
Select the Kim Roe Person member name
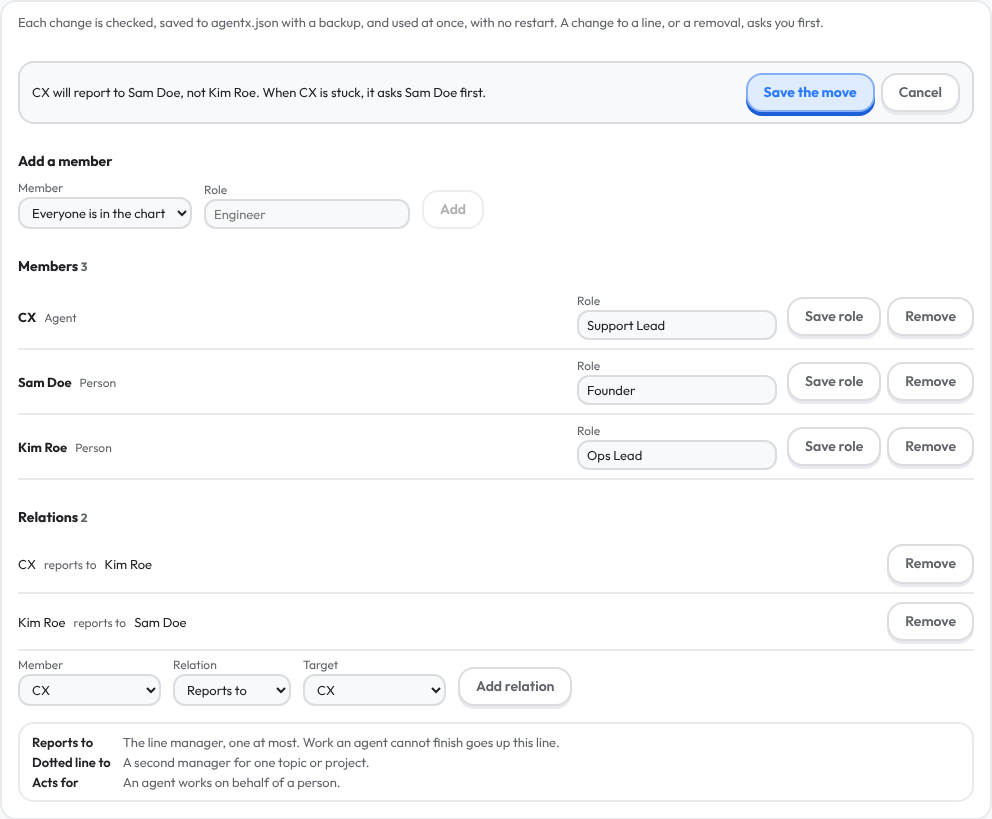(42, 448)
